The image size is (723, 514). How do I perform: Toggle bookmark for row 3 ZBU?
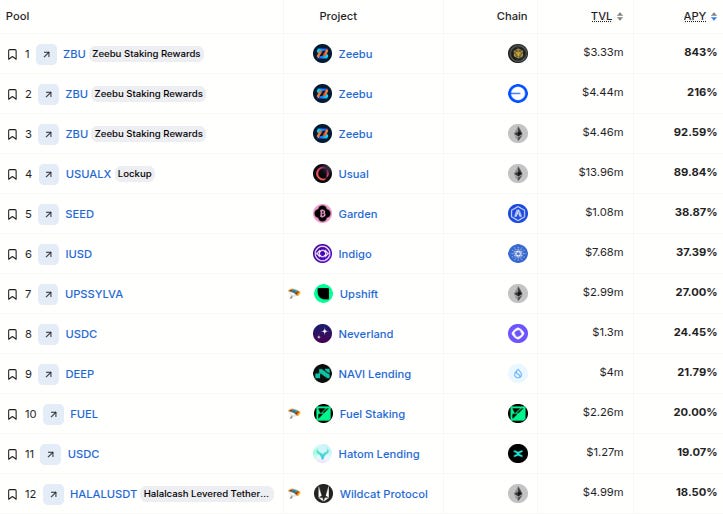(12, 134)
